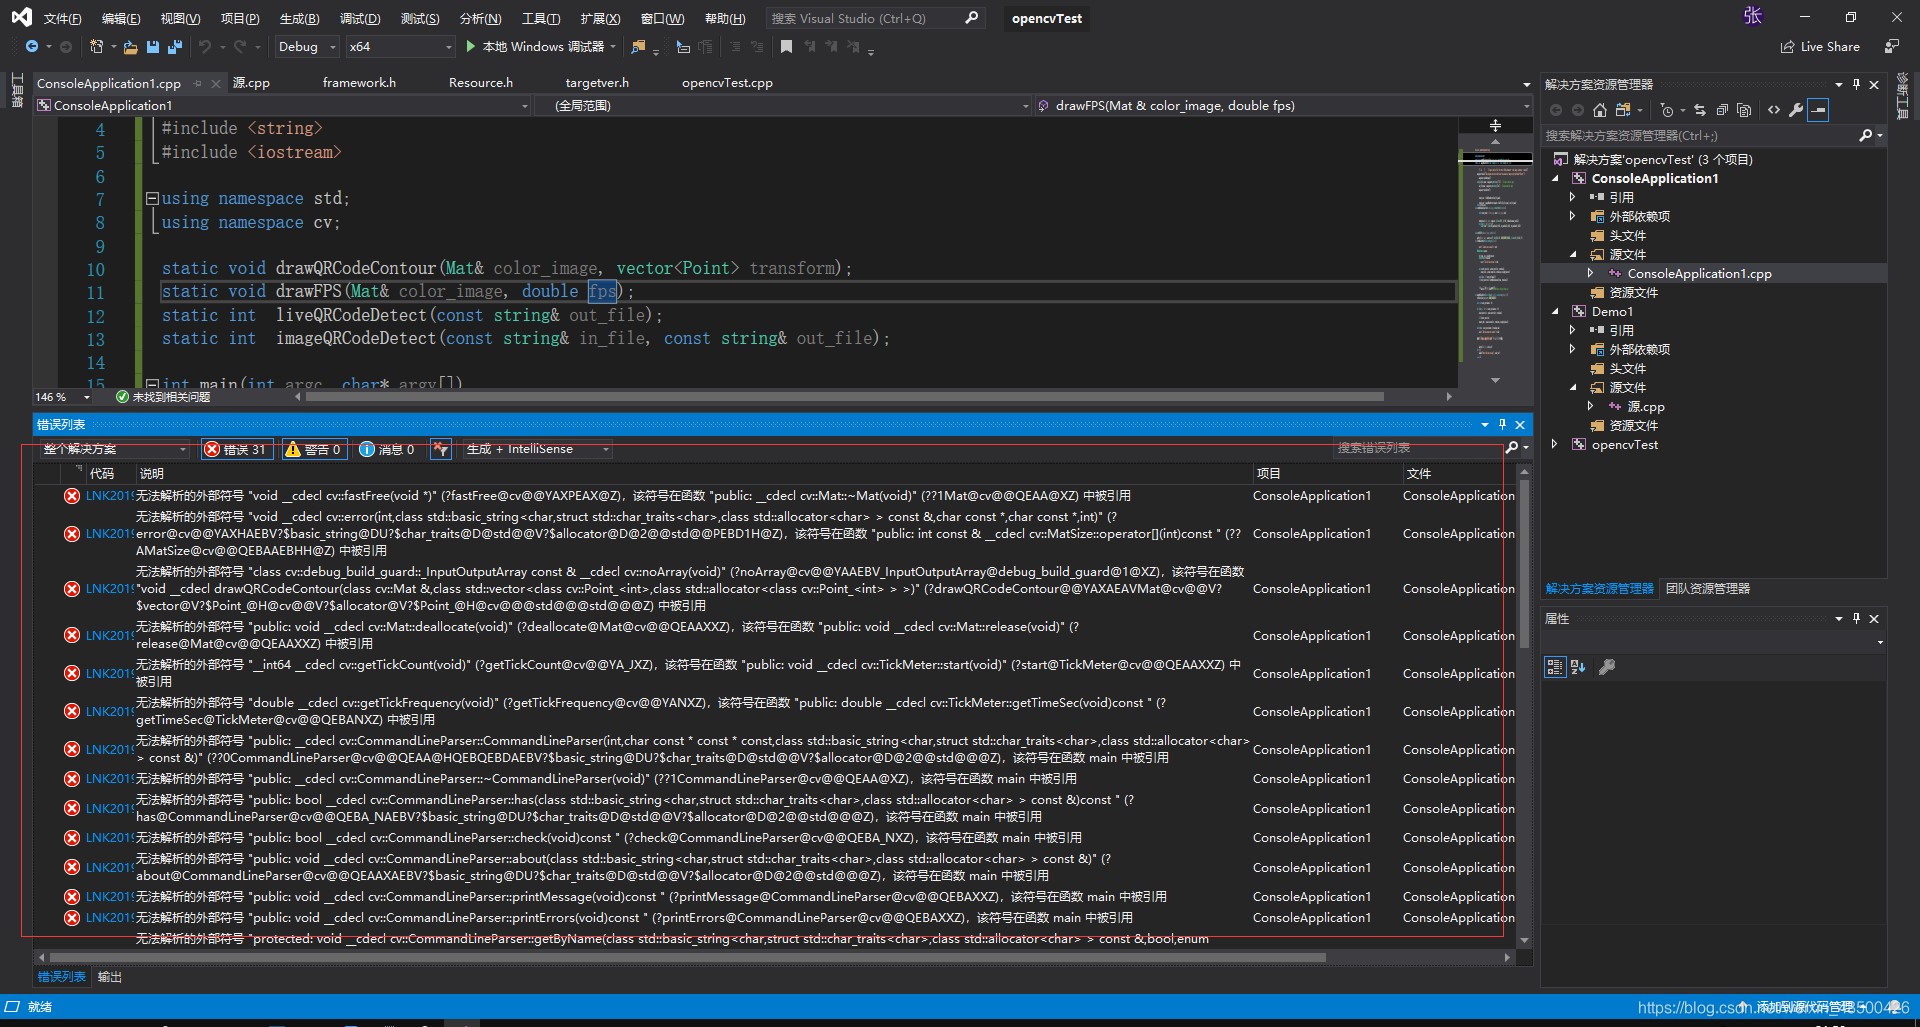The width and height of the screenshot is (1920, 1027).
Task: Switch to the framework.h tab
Action: [x=359, y=83]
